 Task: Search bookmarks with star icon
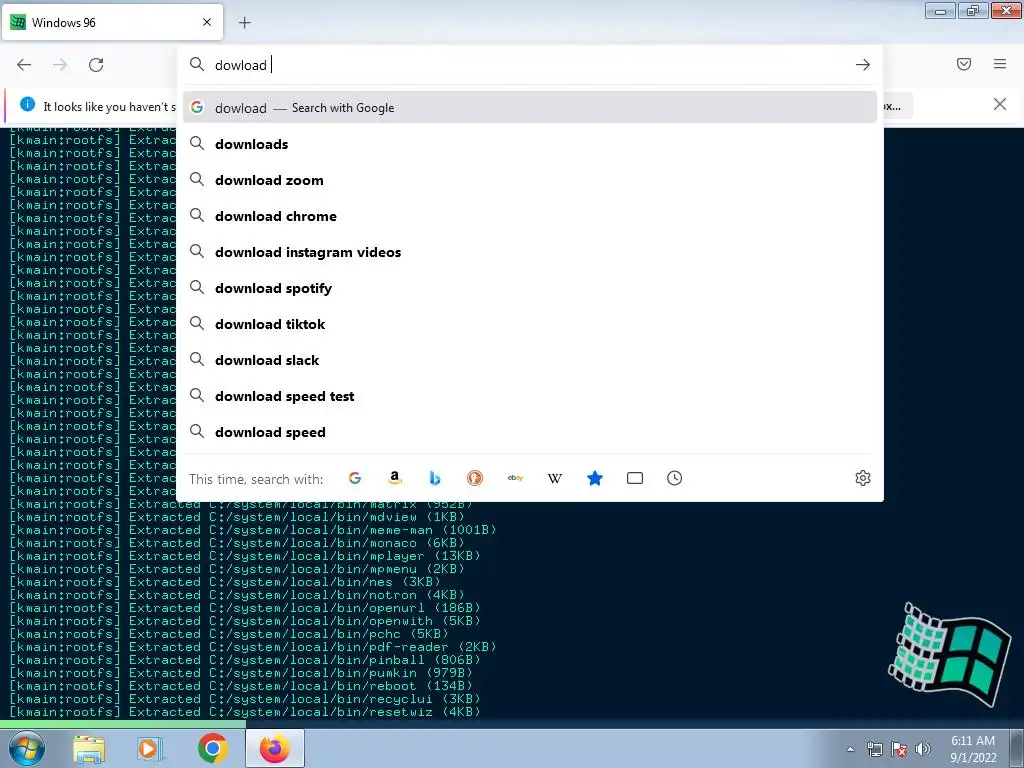click(595, 478)
